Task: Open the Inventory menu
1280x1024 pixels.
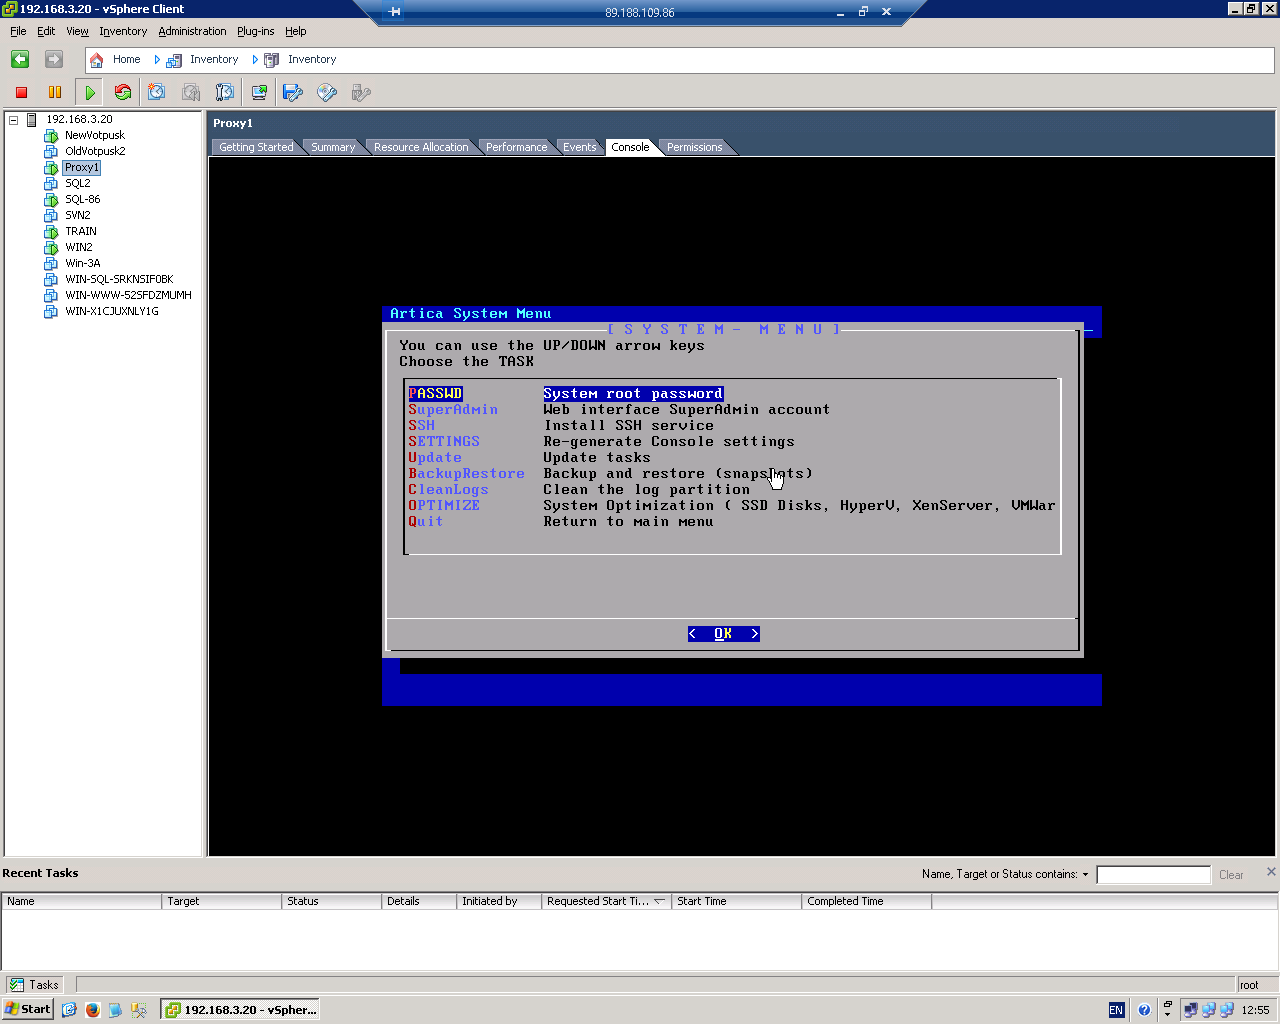Action: (x=123, y=31)
